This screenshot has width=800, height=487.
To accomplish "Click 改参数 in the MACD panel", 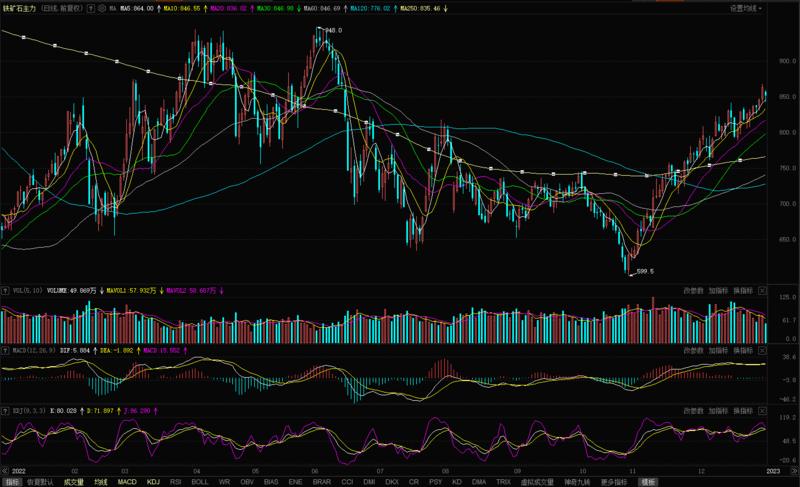I will [693, 351].
